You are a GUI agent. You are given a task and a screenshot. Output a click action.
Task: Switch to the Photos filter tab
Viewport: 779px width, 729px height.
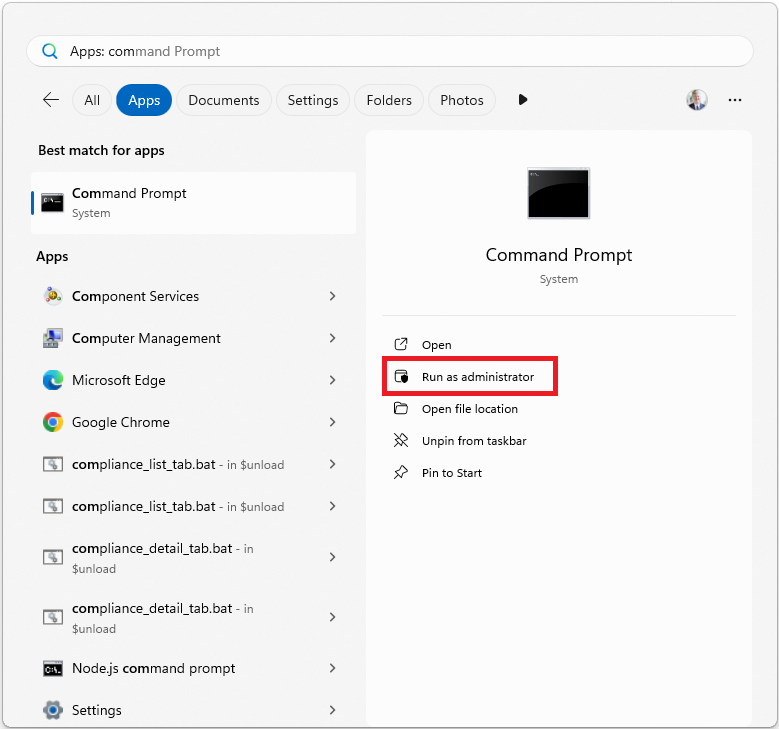tap(461, 100)
